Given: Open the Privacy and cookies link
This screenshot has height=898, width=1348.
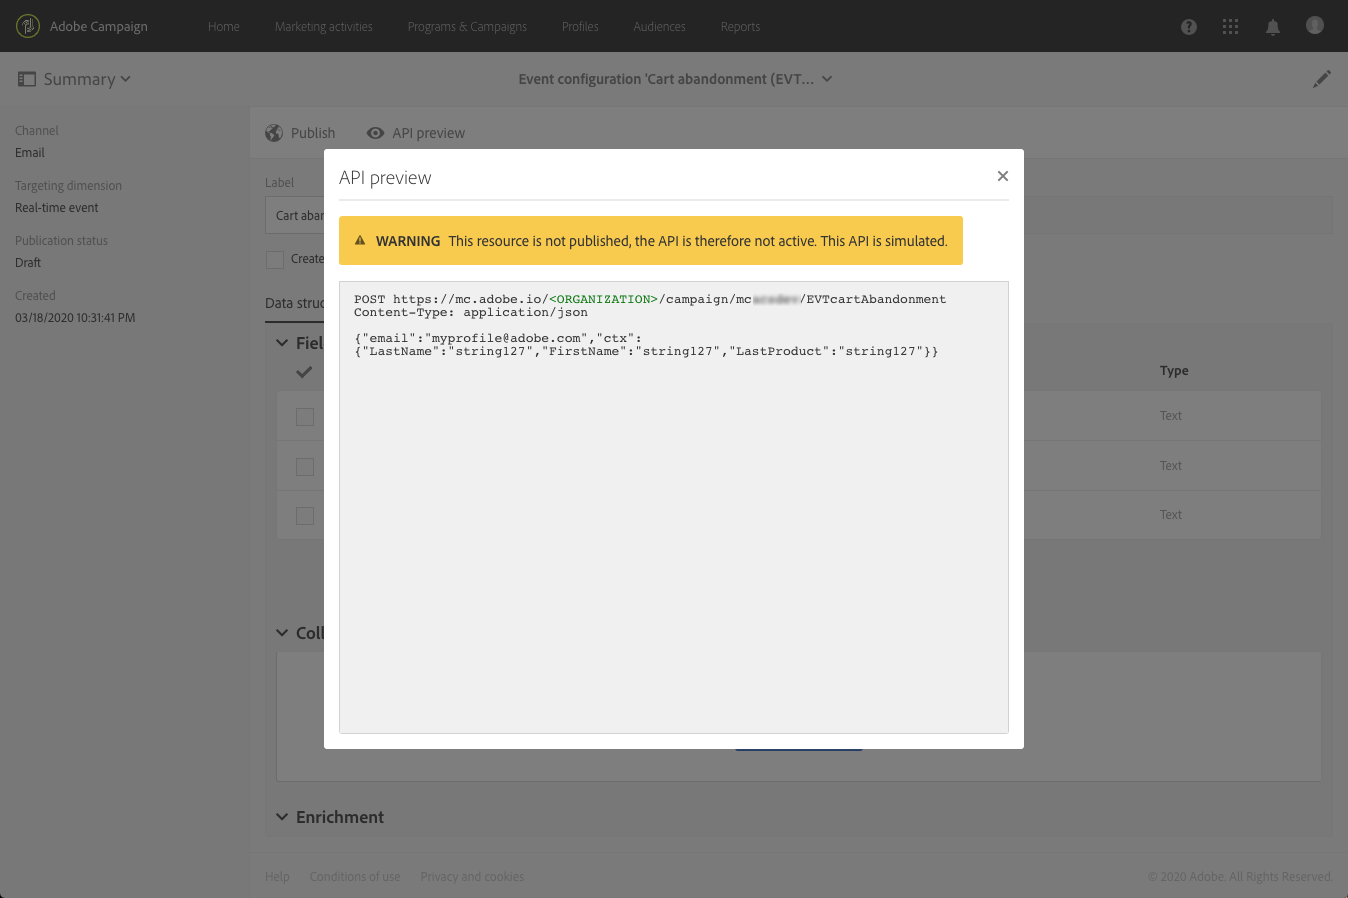Looking at the screenshot, I should [x=472, y=877].
